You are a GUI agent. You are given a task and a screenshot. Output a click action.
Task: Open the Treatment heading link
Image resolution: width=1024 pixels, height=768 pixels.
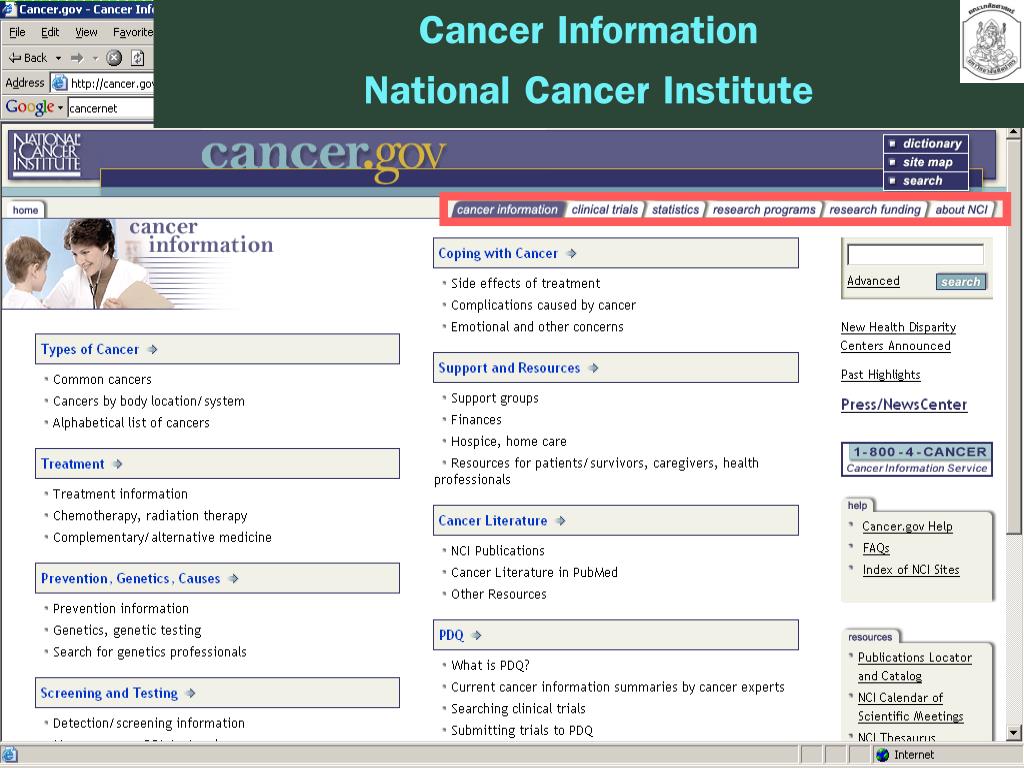[x=72, y=464]
